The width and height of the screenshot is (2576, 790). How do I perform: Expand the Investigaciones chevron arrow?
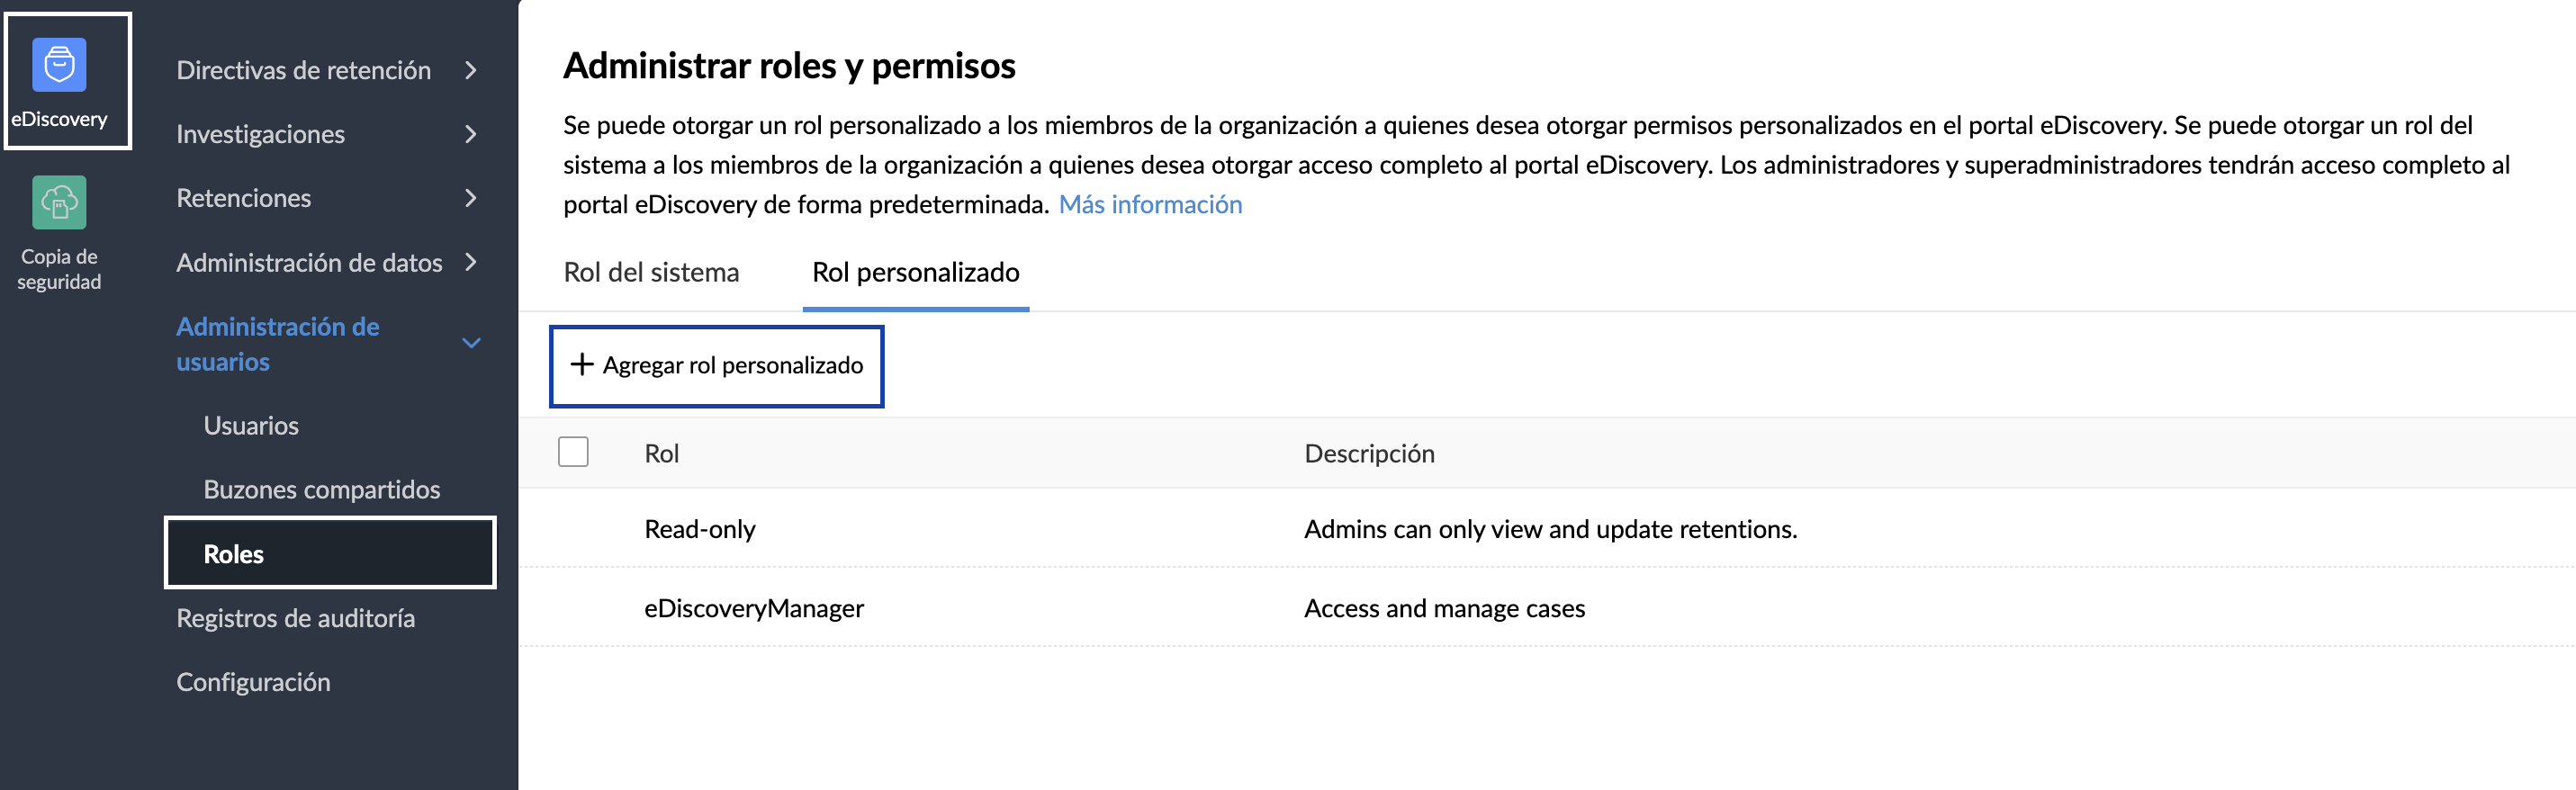click(471, 134)
